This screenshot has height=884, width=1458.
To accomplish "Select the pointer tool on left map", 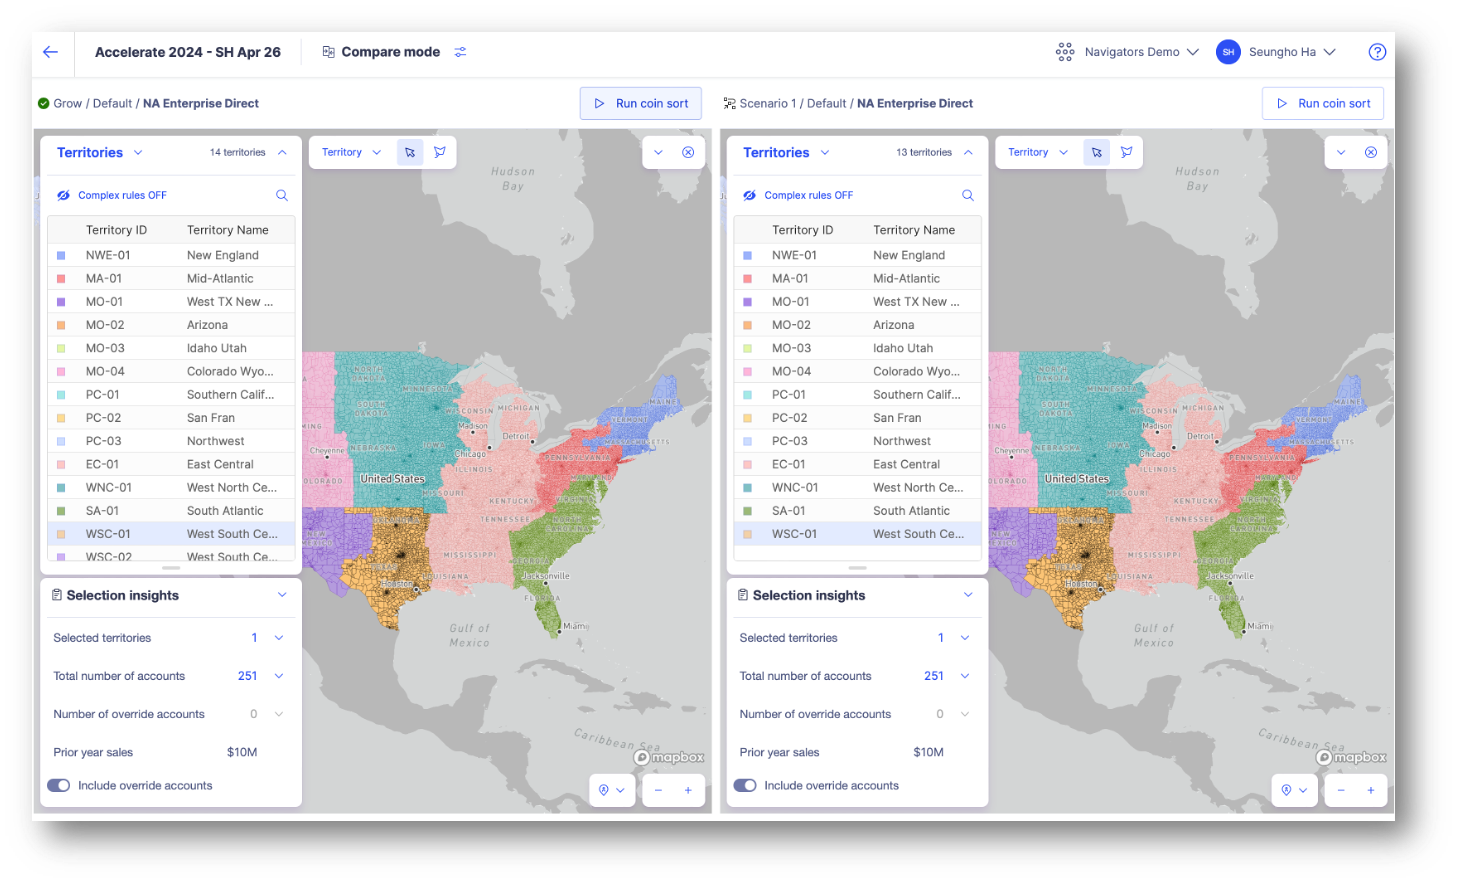I will pyautogui.click(x=410, y=152).
